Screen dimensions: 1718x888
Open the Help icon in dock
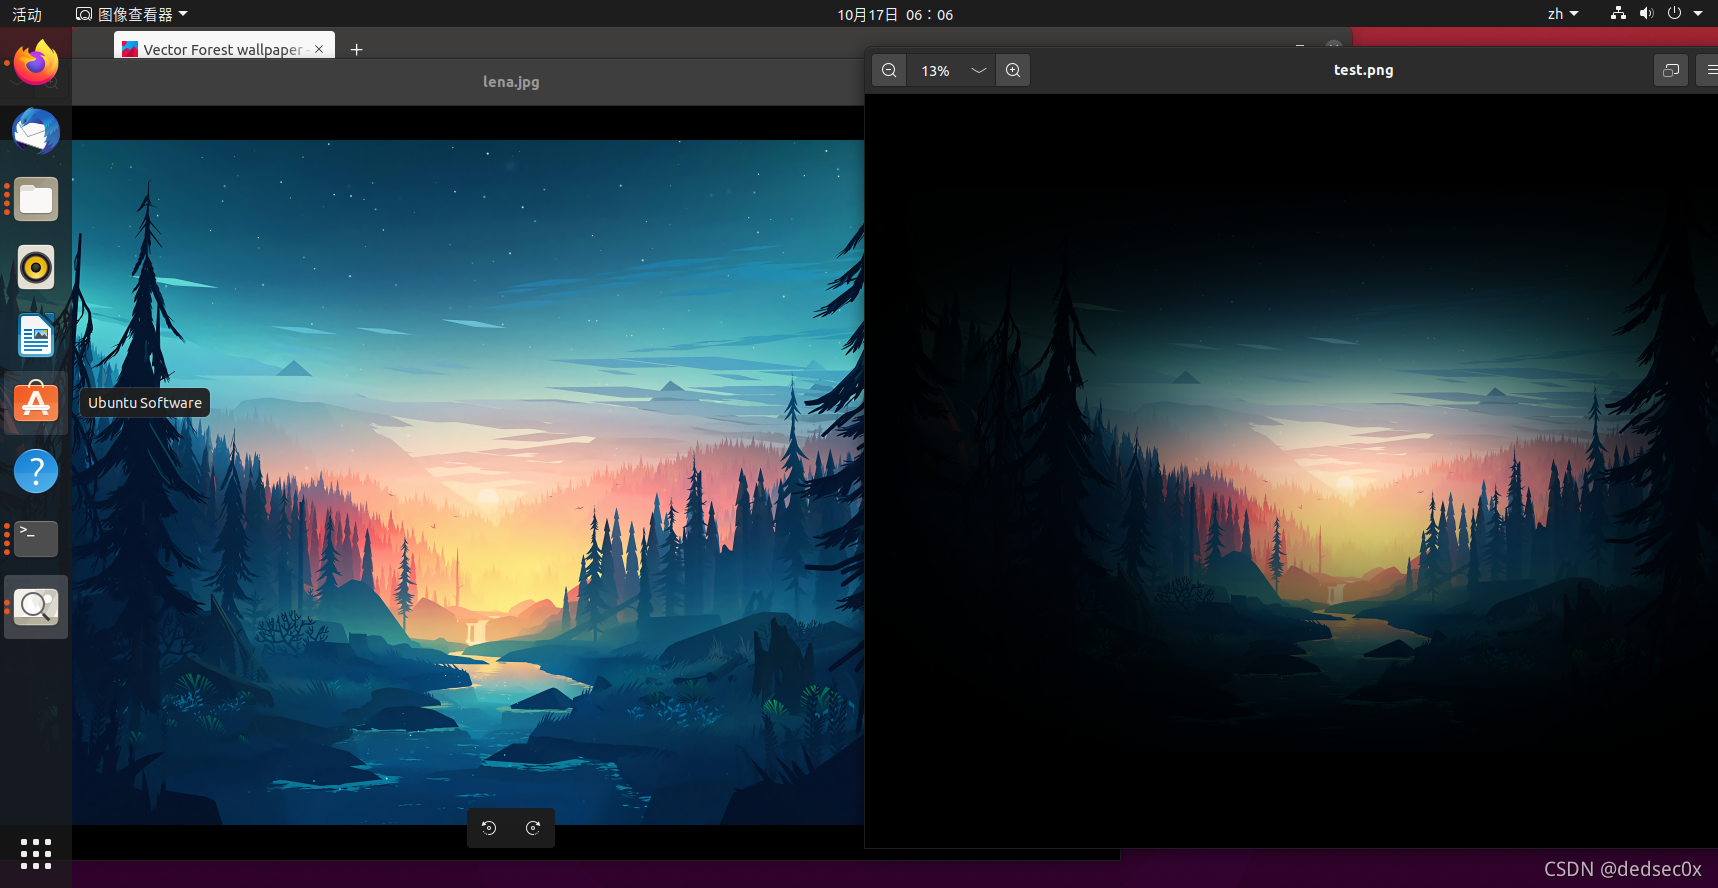[x=36, y=471]
